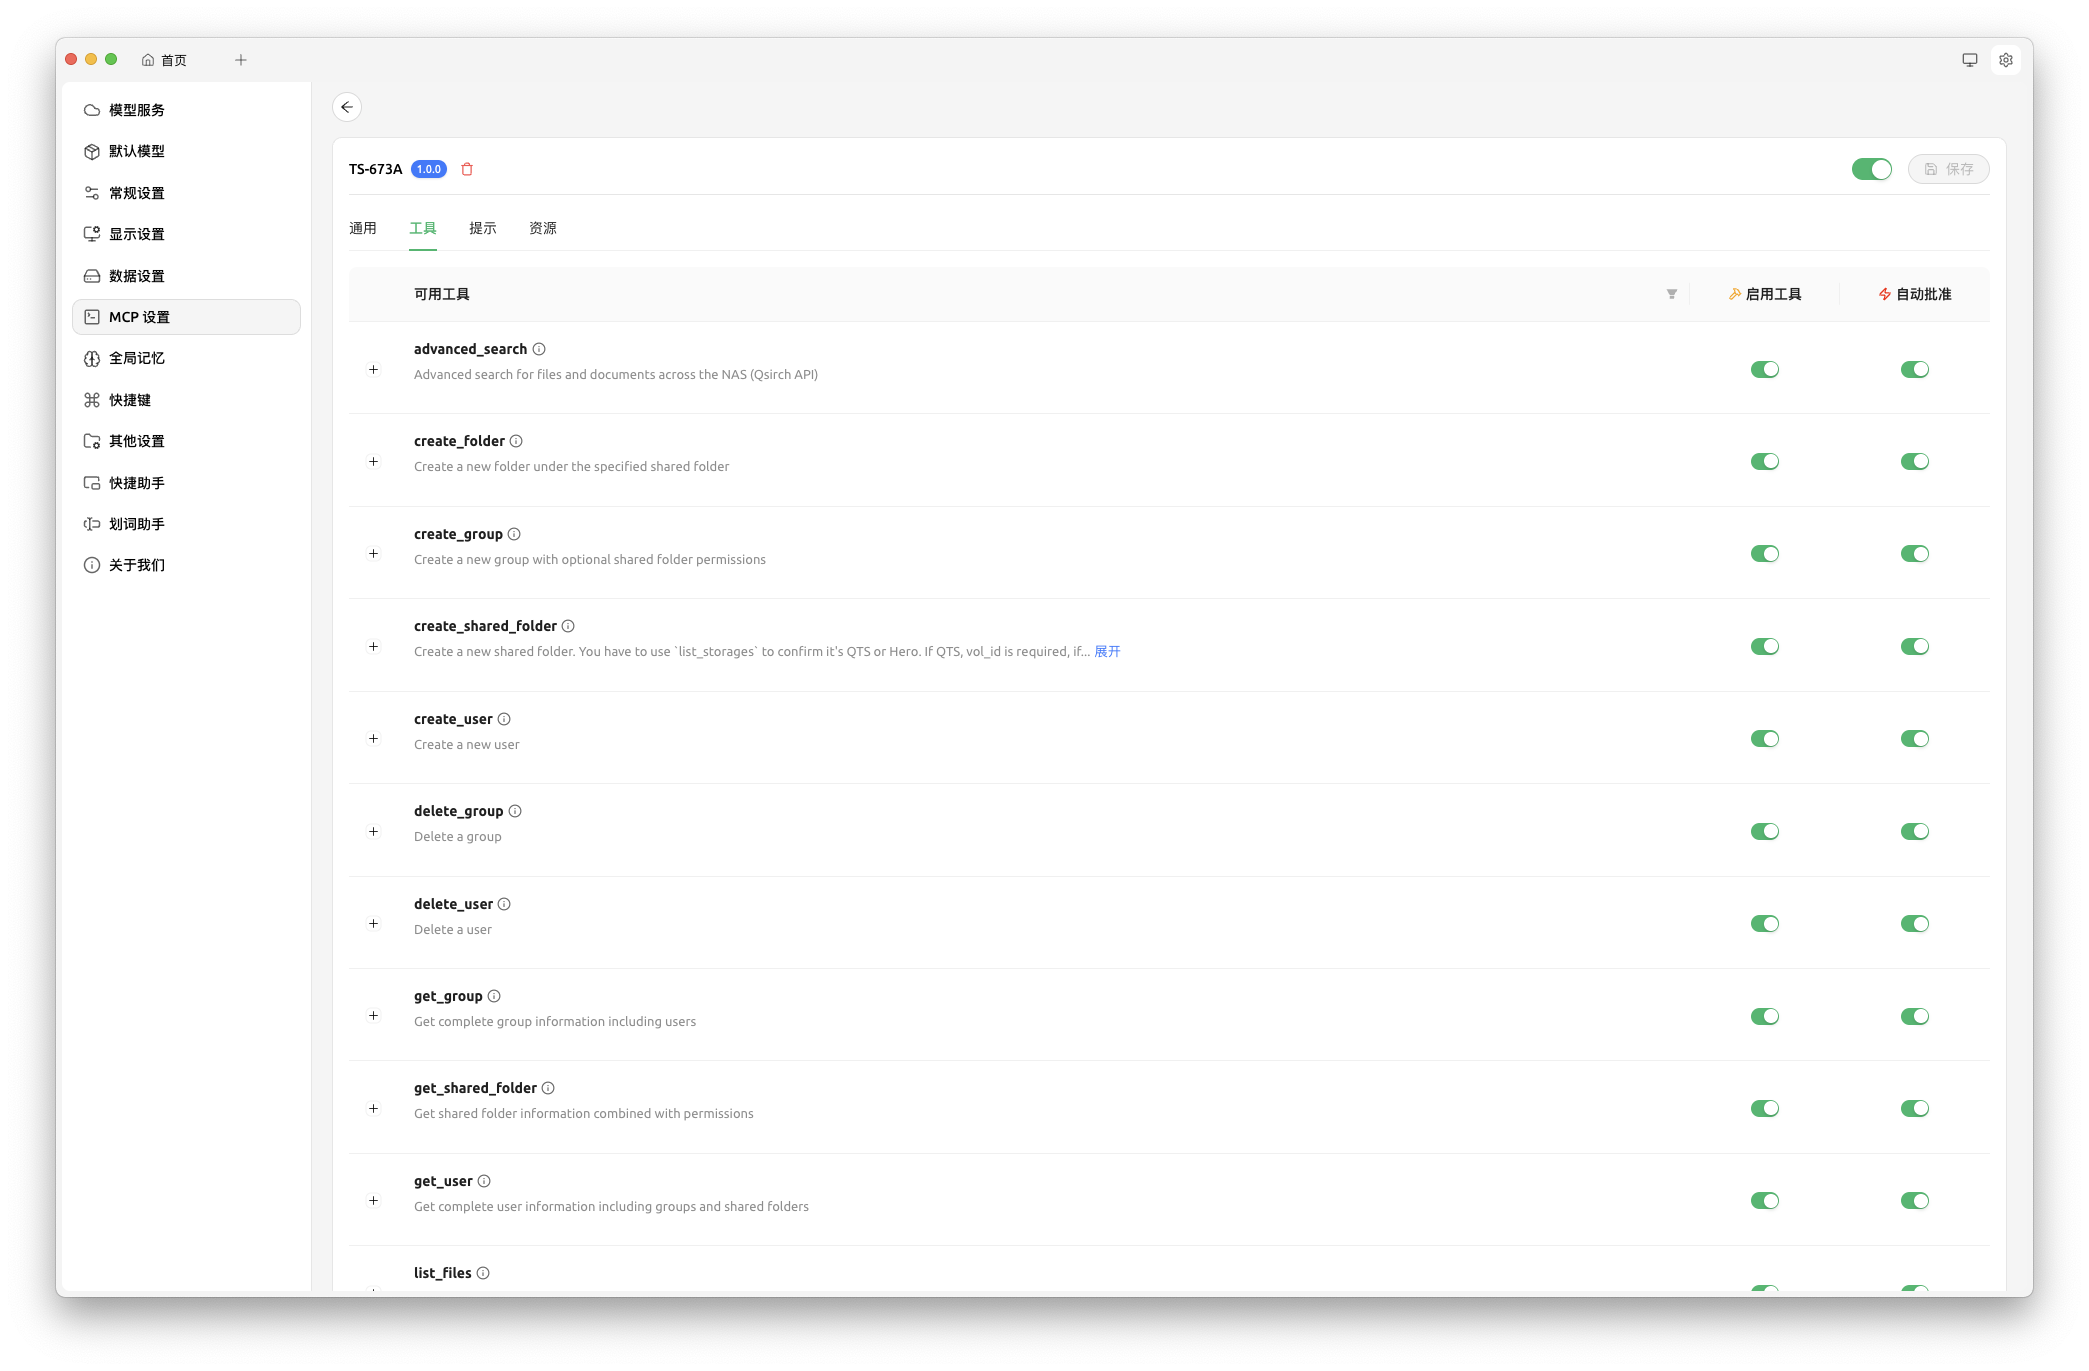This screenshot has height=1371, width=2089.
Task: Open settings gear in title bar
Action: tap(2005, 60)
